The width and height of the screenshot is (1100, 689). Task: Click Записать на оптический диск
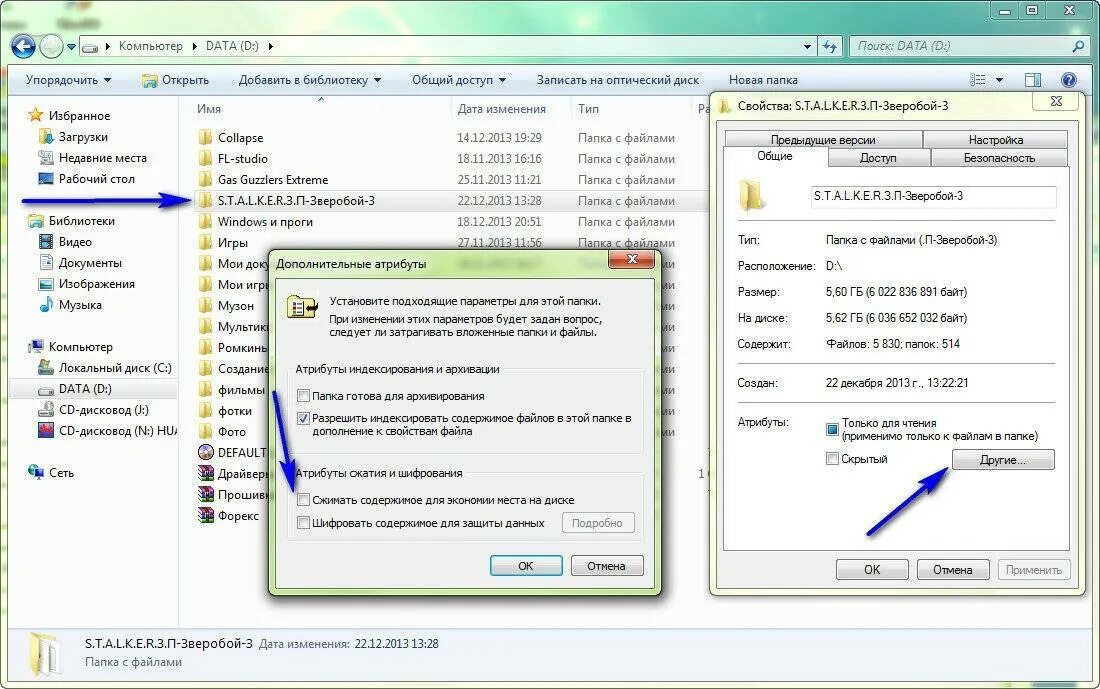point(617,80)
